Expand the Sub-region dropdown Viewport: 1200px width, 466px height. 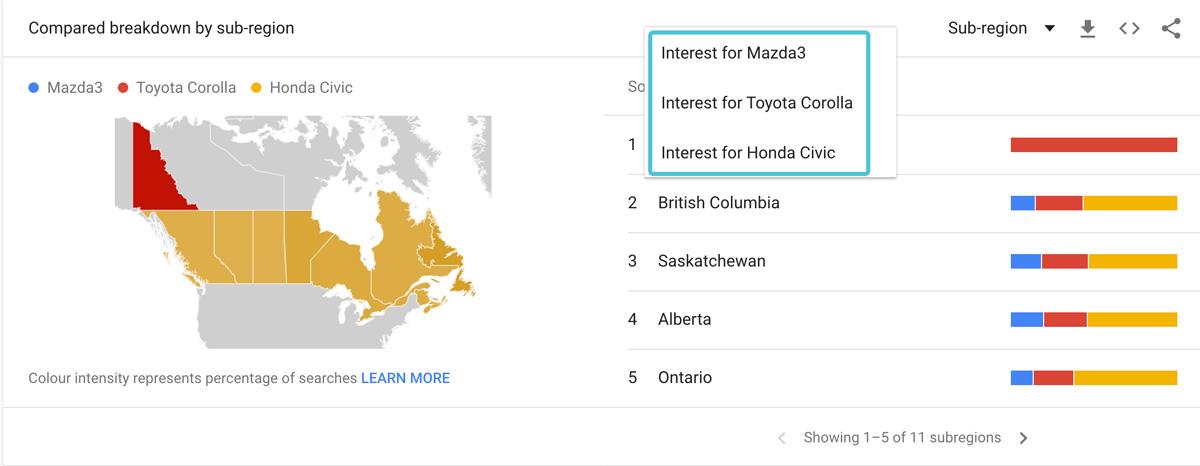(1001, 29)
